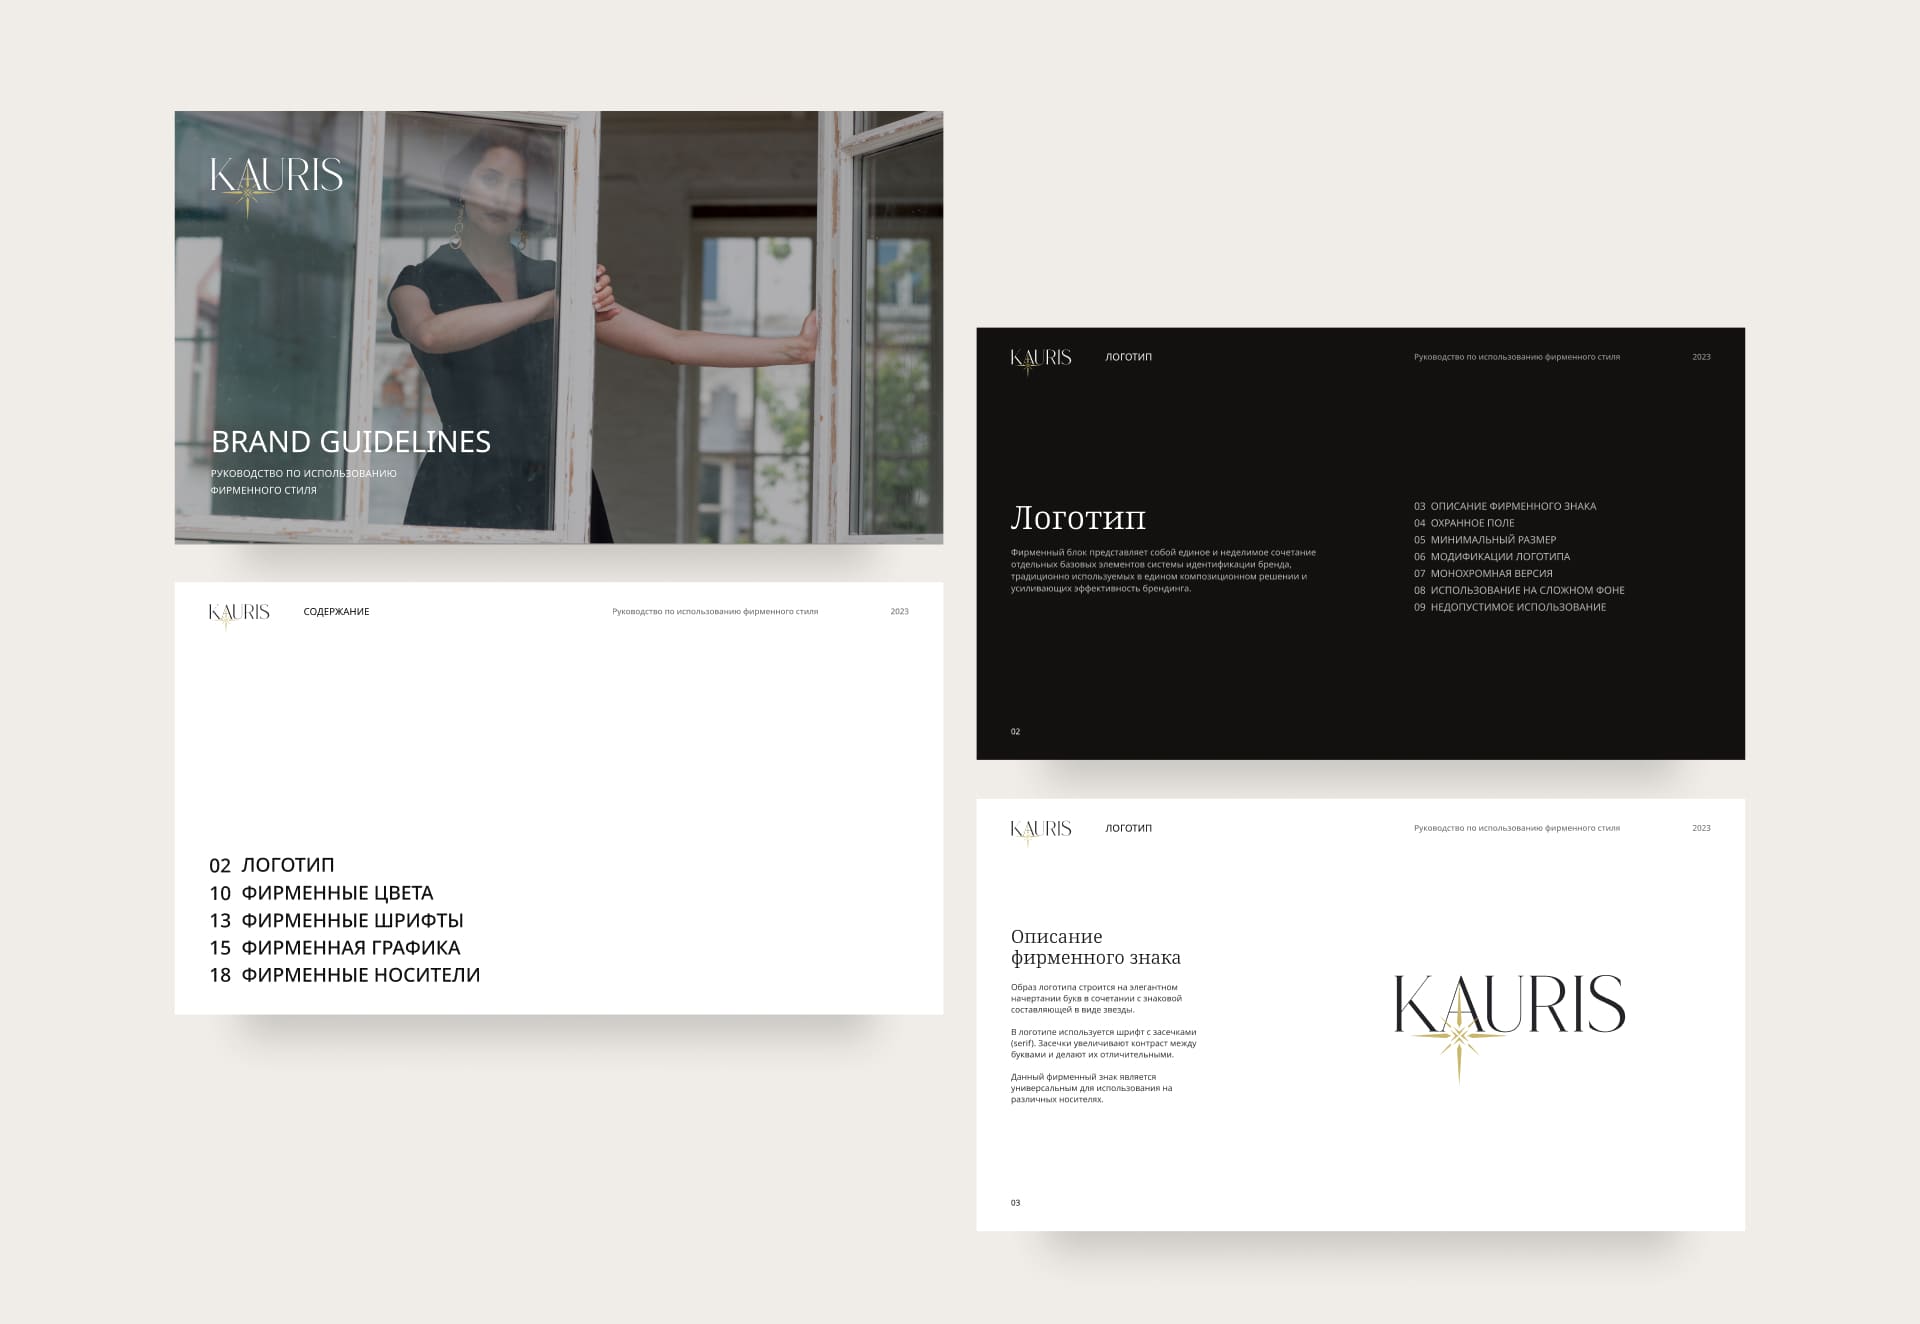Click 03 ОПИСАНИЕ ФИРМЕННОГО ЗНАКА item
Image resolution: width=1920 pixels, height=1324 pixels.
[1504, 506]
